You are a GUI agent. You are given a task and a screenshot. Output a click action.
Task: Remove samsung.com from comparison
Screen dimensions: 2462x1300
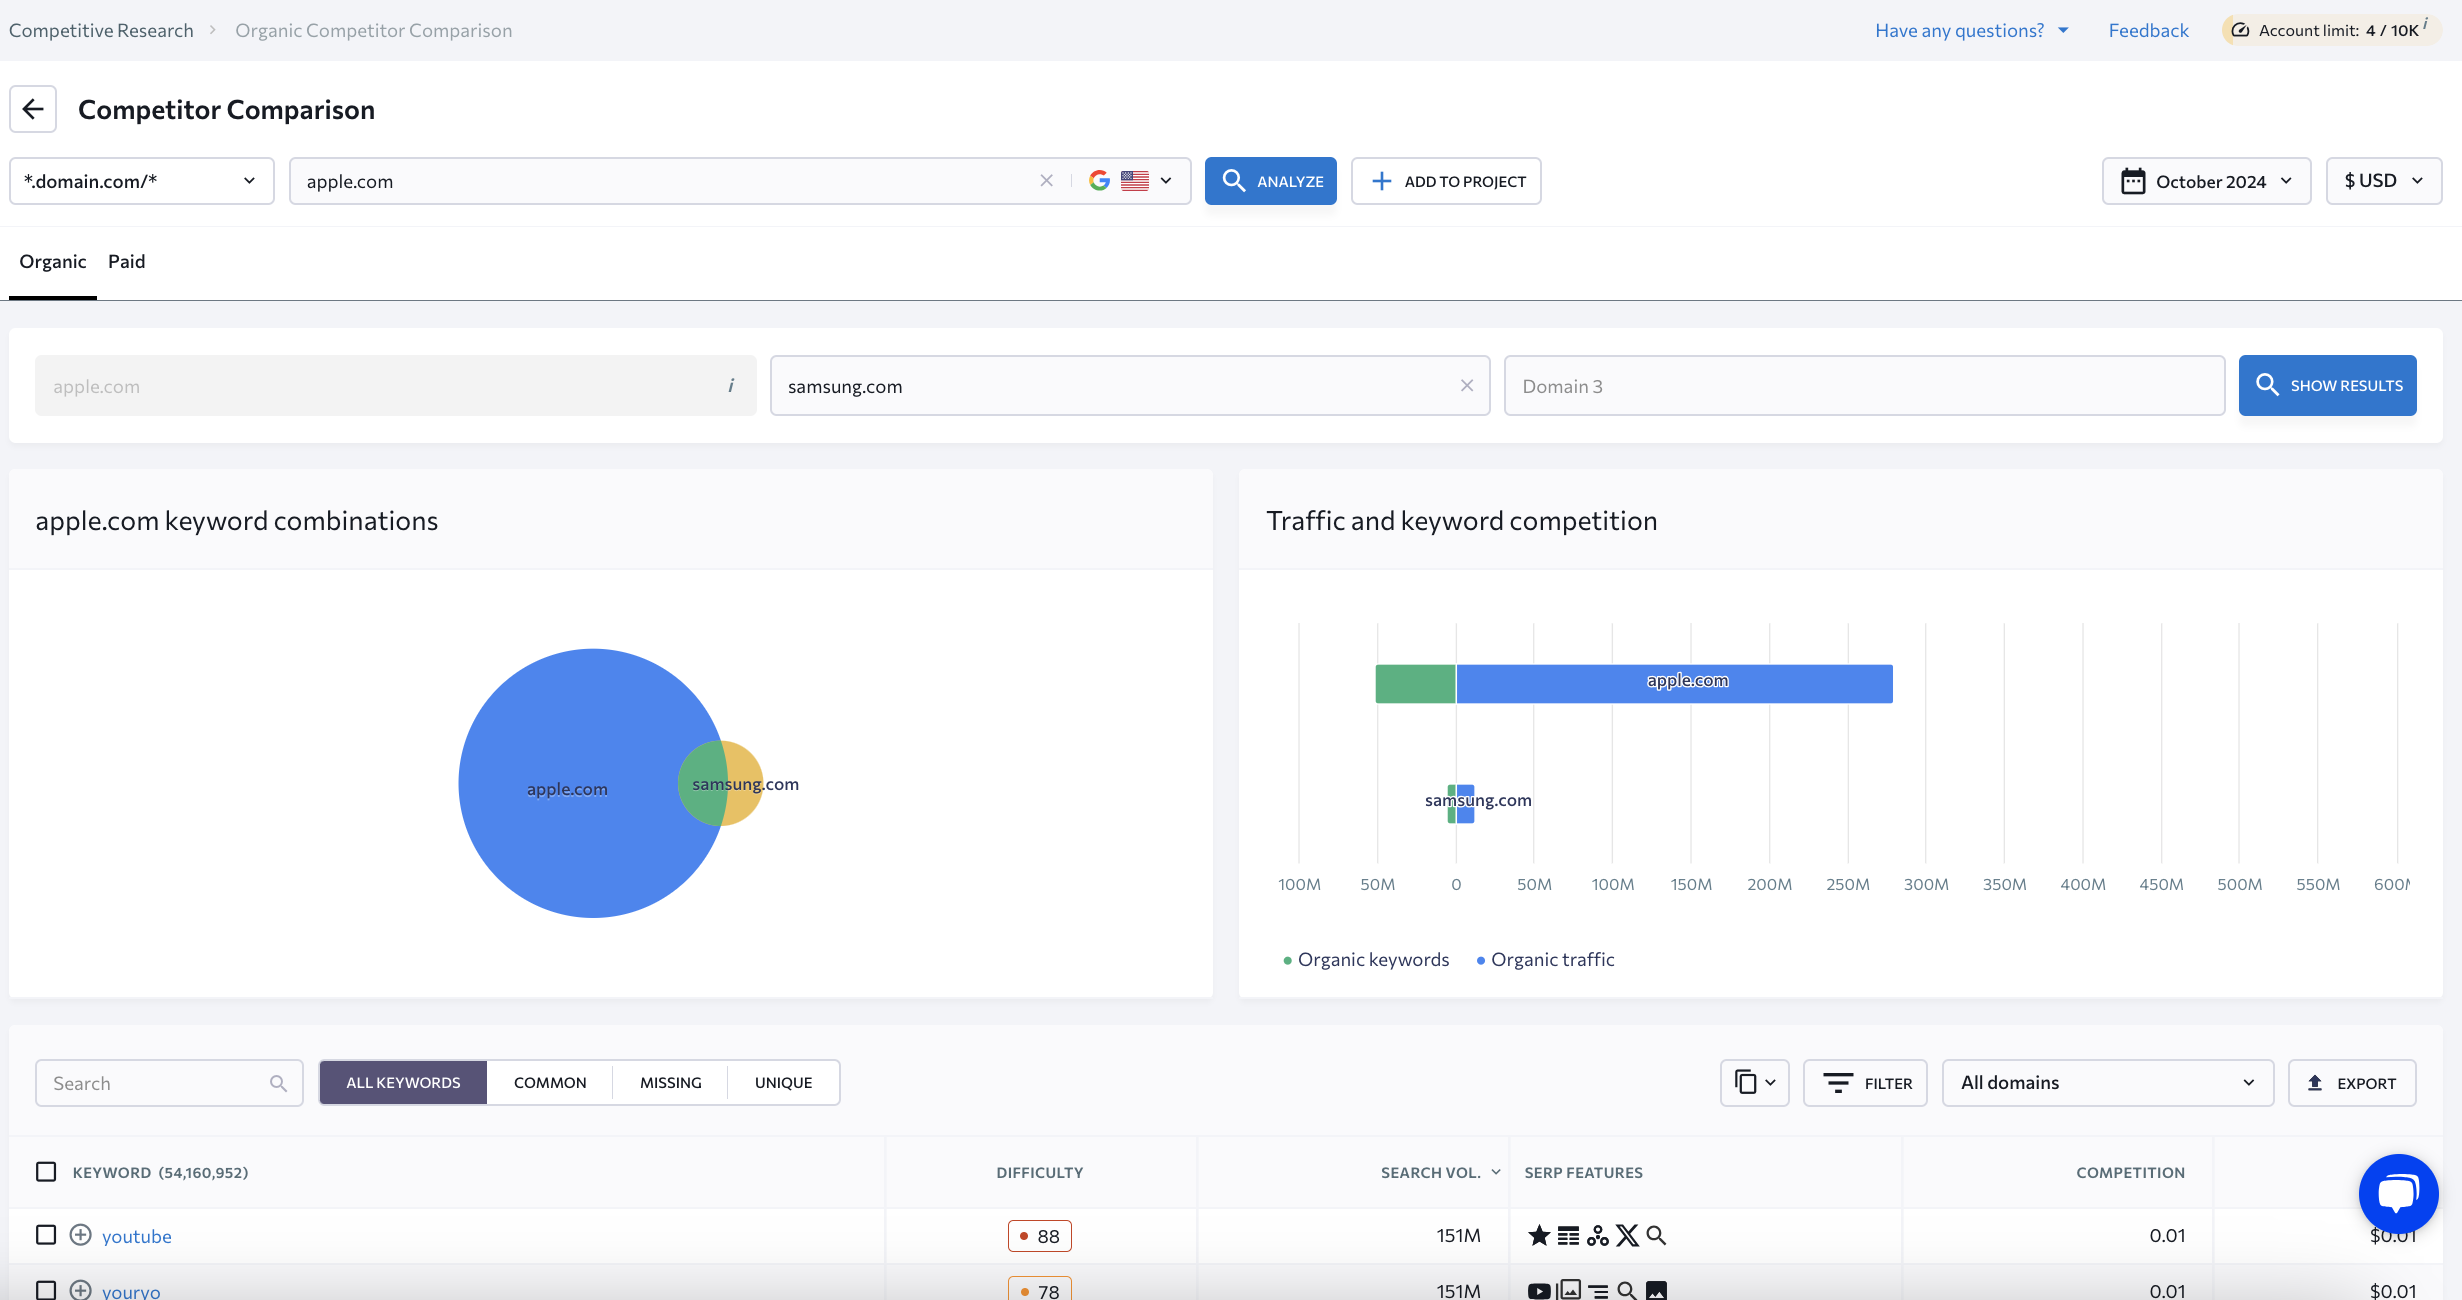(1467, 386)
